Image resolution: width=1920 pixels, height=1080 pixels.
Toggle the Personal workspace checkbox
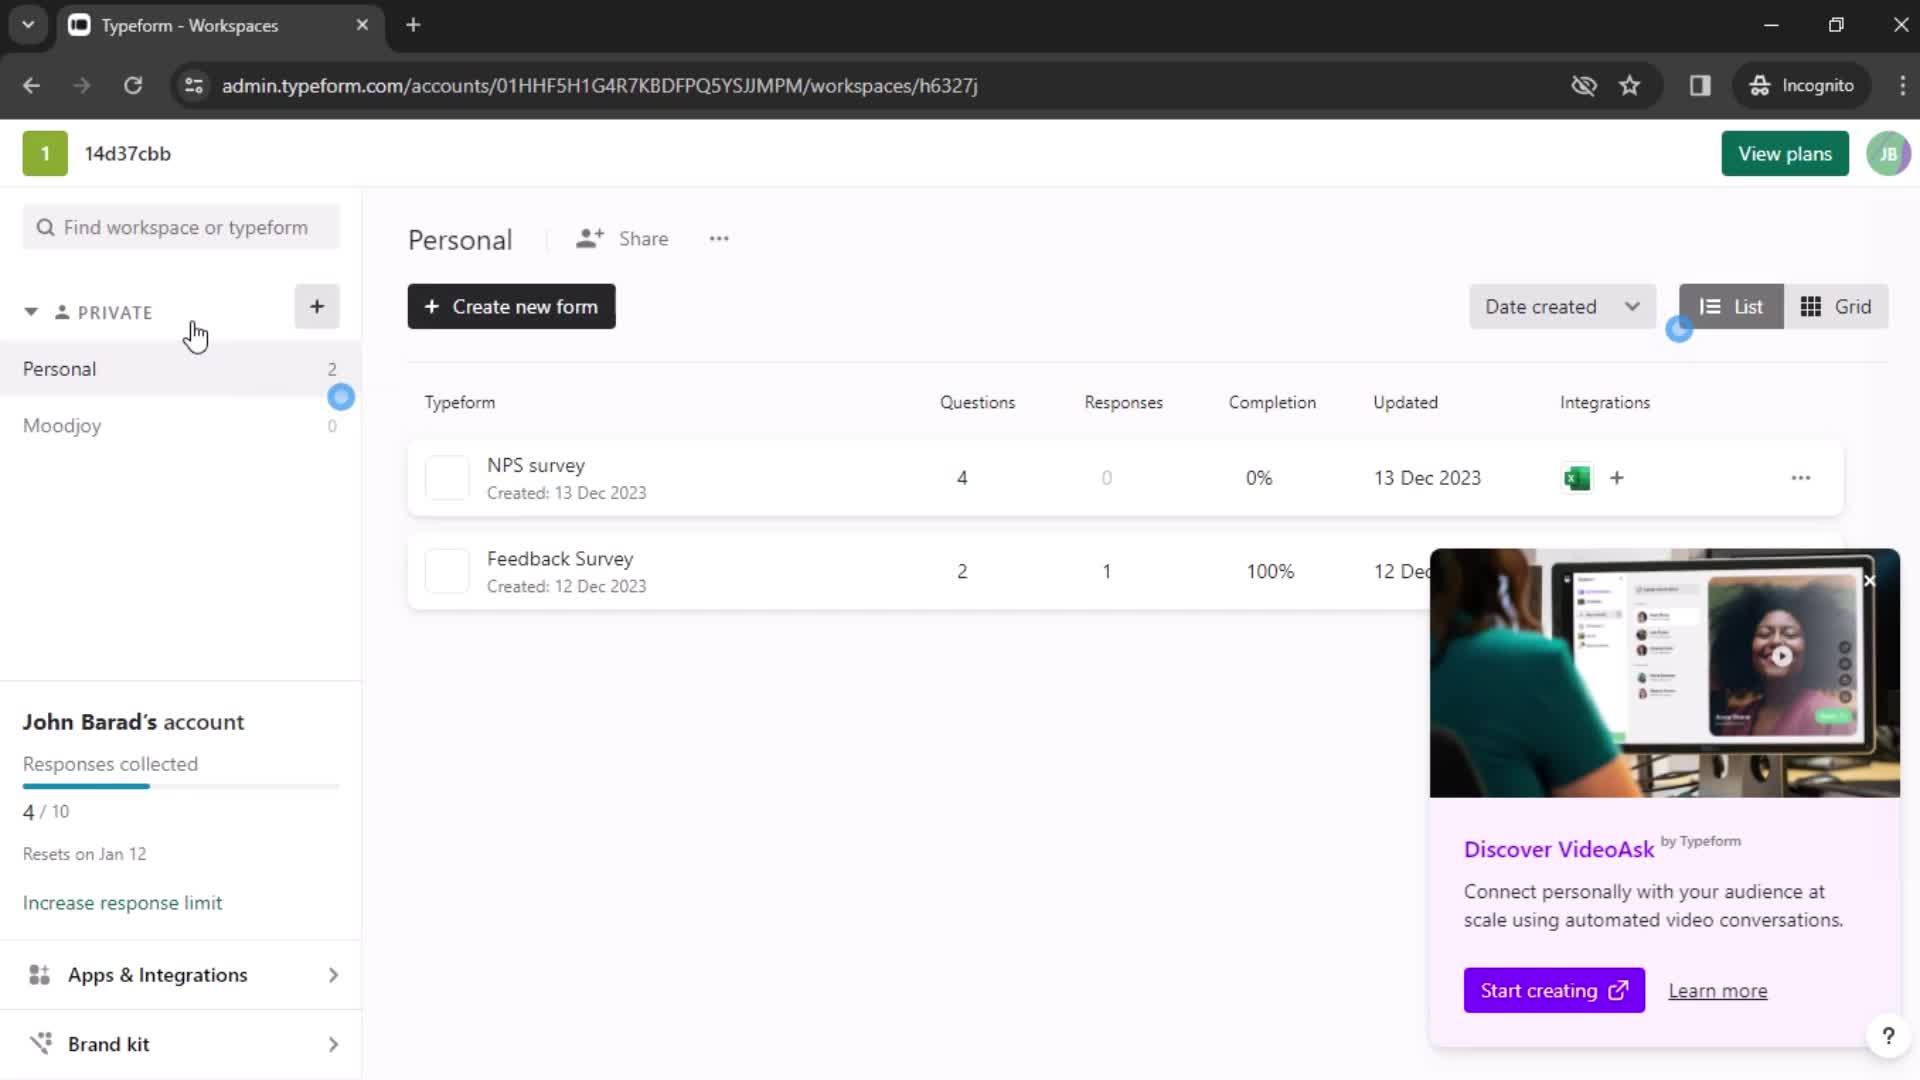pyautogui.click(x=342, y=396)
